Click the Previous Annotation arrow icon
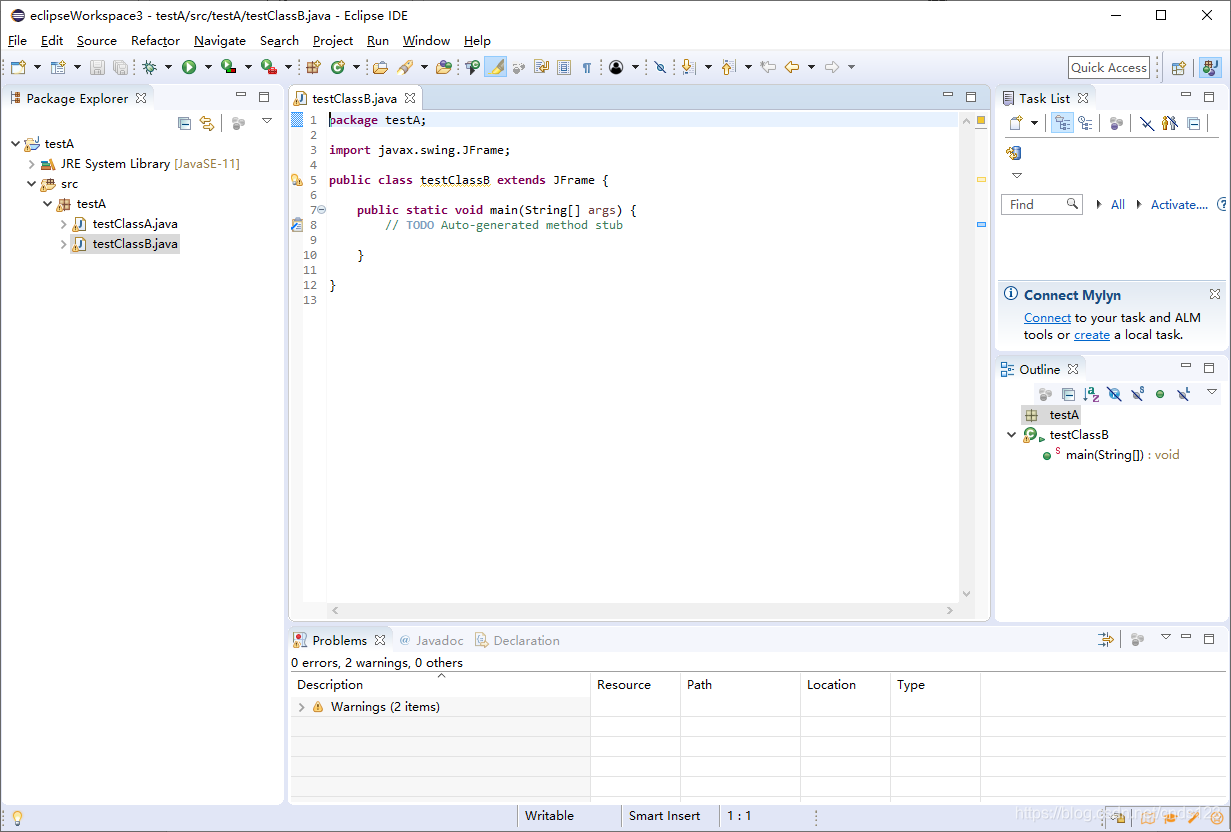Image resolution: width=1231 pixels, height=832 pixels. click(728, 67)
